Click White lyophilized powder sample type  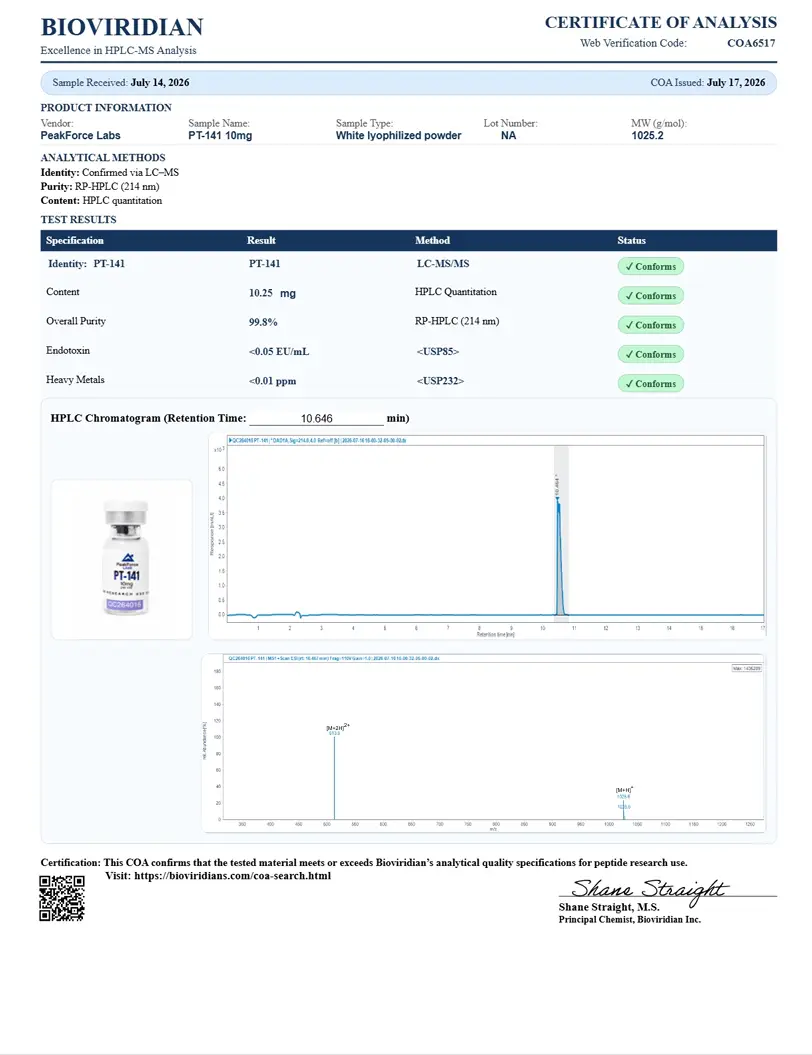[398, 135]
